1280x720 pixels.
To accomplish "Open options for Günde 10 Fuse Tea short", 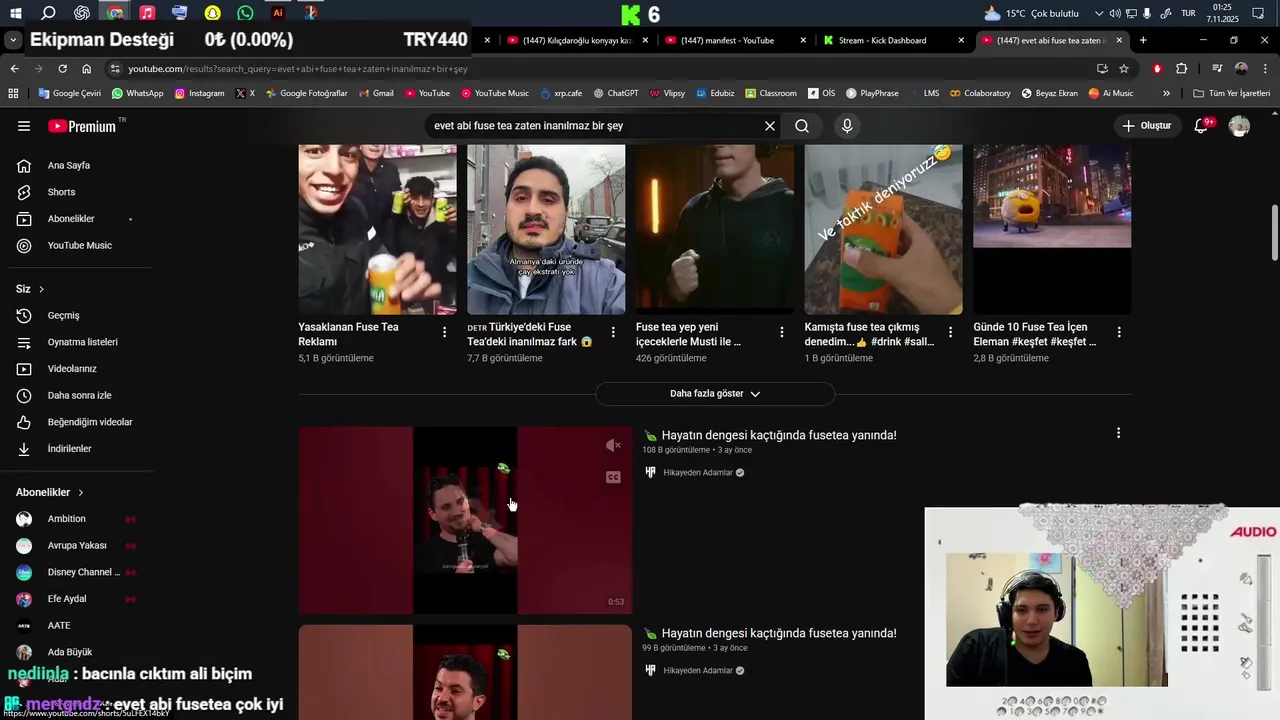I will (x=1119, y=332).
